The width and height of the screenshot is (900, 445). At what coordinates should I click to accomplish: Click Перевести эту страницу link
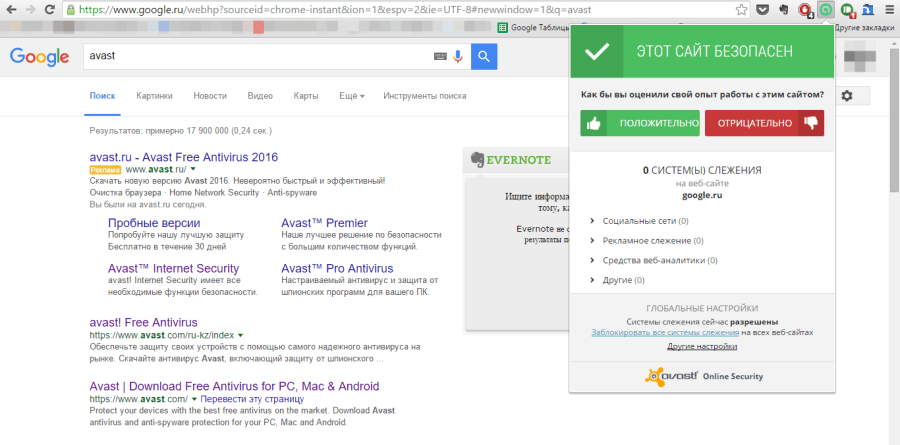click(x=252, y=399)
